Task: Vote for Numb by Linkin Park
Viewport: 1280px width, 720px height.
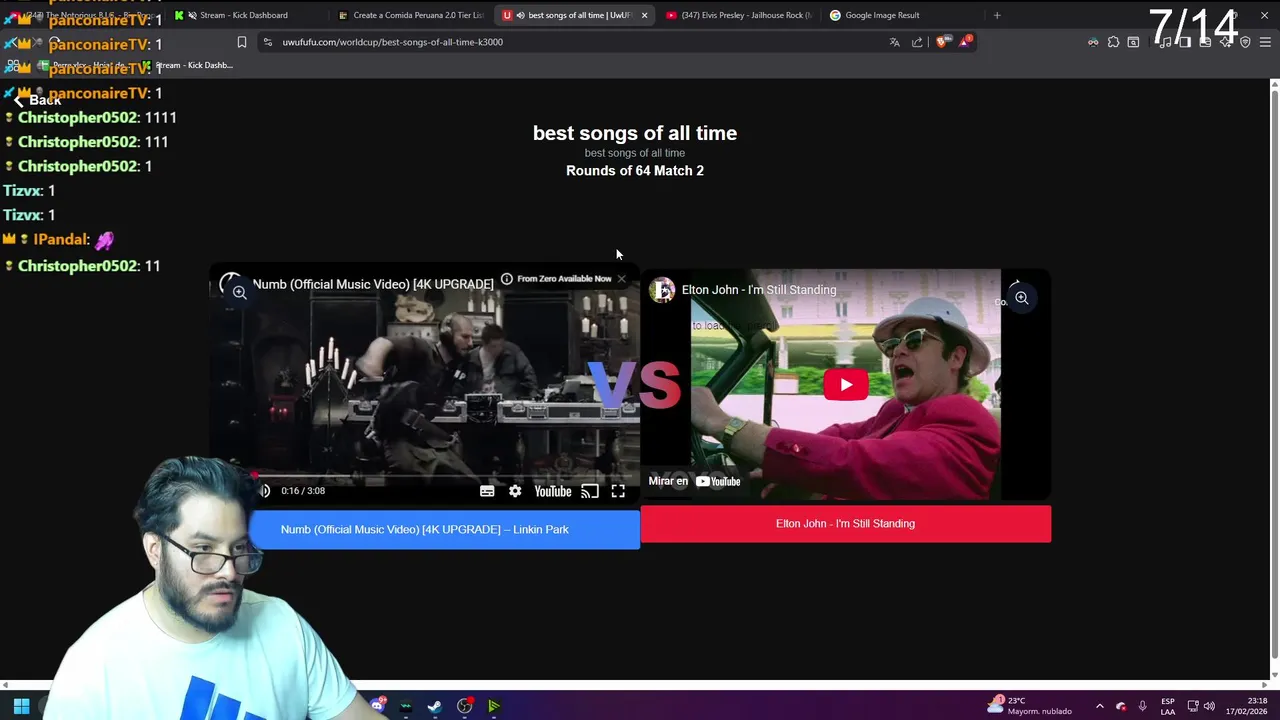Action: (444, 530)
